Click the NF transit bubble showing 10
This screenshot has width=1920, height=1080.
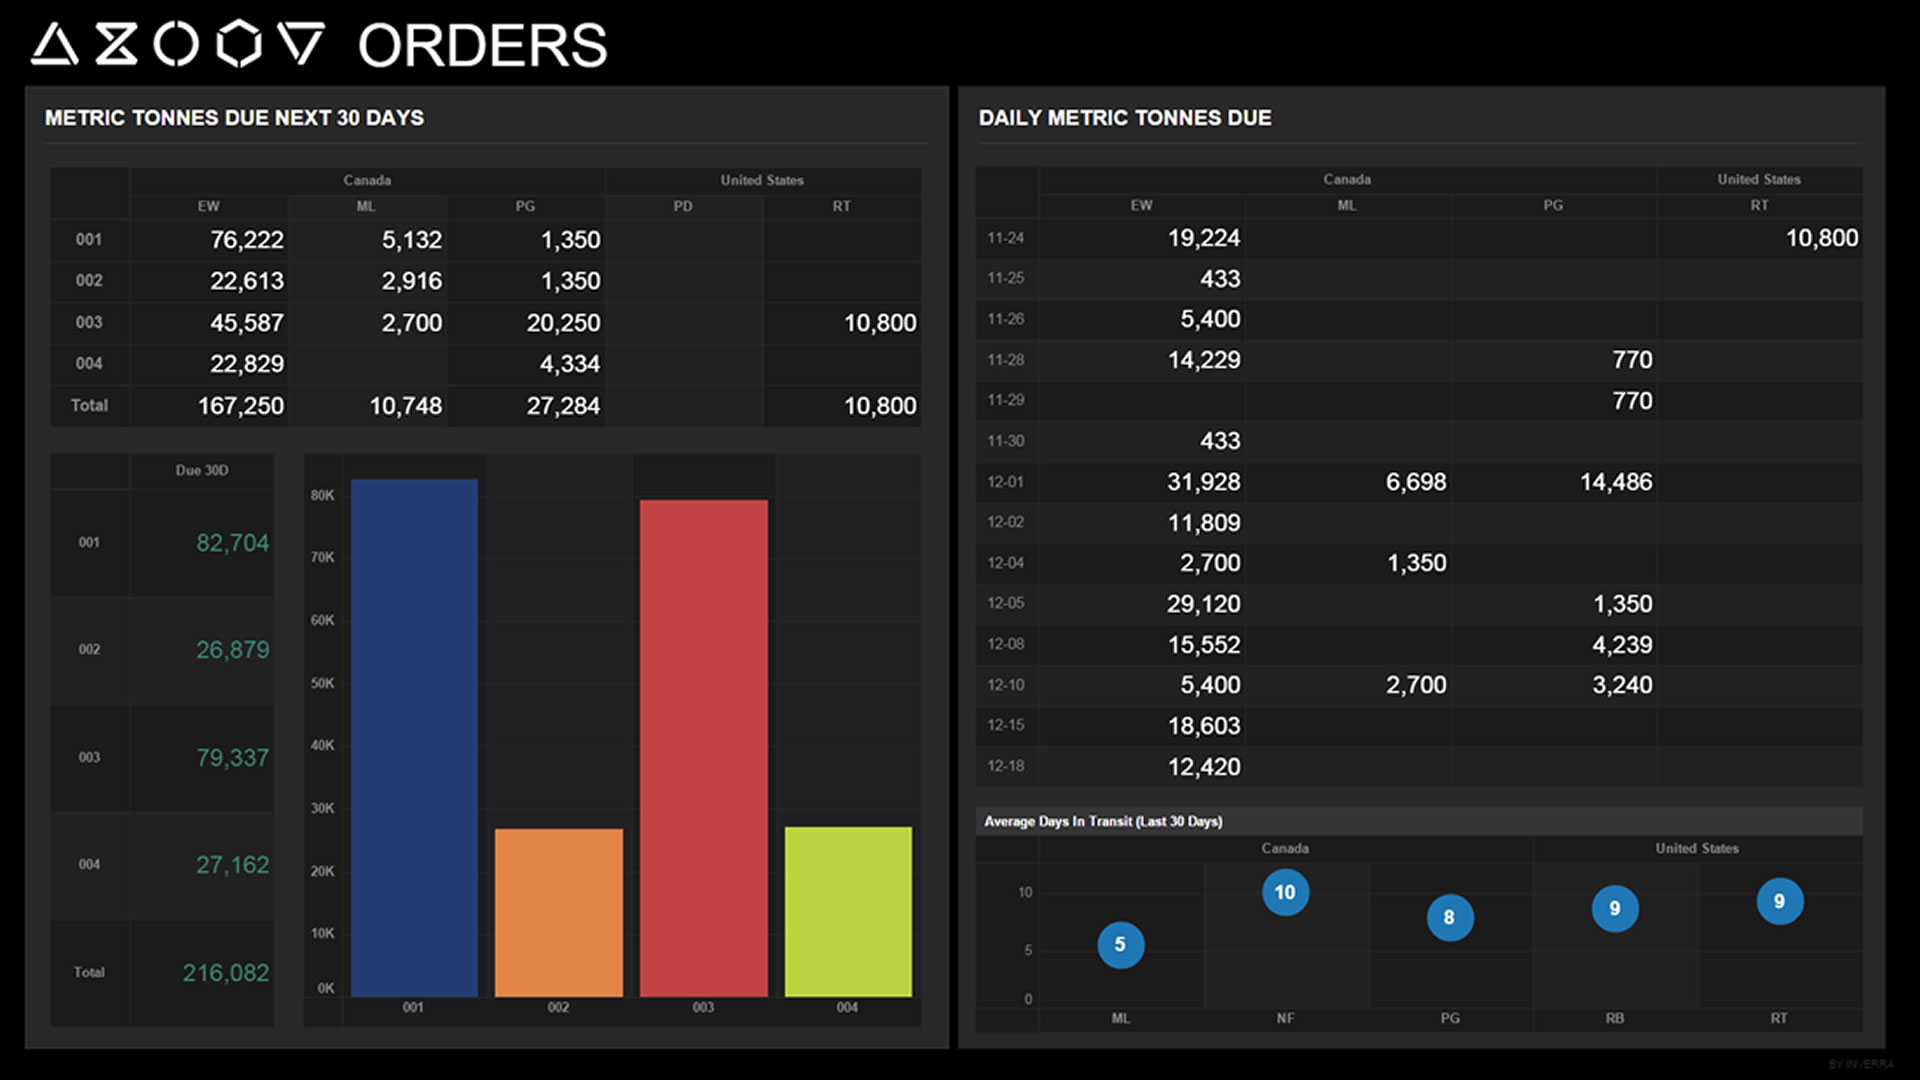tap(1285, 892)
